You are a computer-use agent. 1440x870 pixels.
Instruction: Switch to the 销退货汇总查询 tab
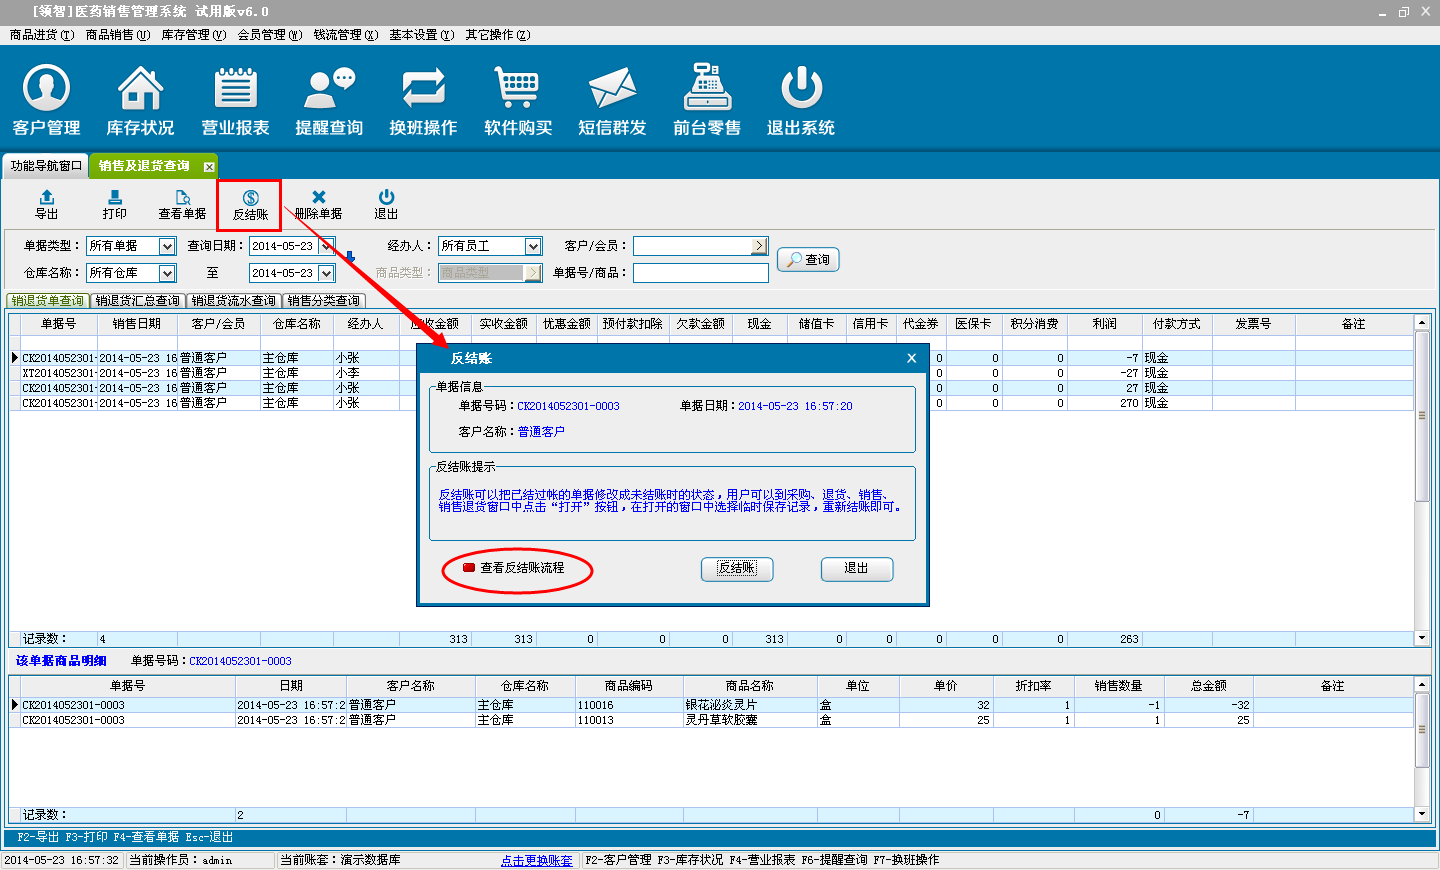[x=138, y=301]
